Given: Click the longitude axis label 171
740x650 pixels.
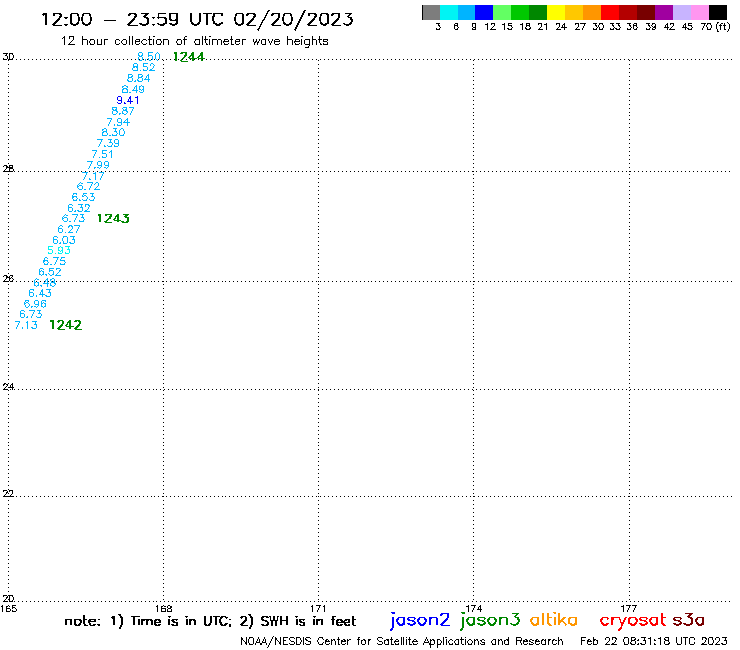Looking at the screenshot, I should [x=318, y=608].
